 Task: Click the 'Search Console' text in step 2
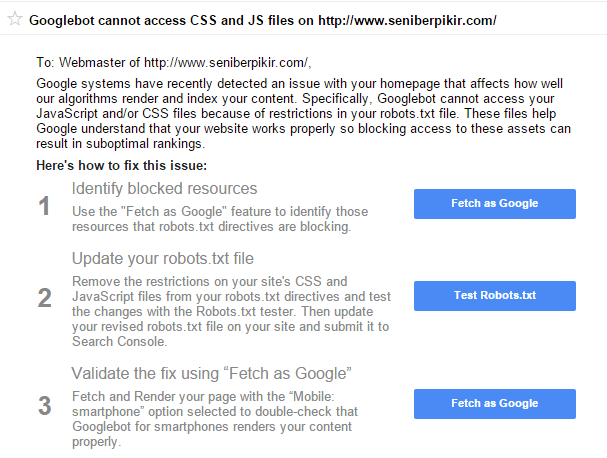(x=119, y=341)
